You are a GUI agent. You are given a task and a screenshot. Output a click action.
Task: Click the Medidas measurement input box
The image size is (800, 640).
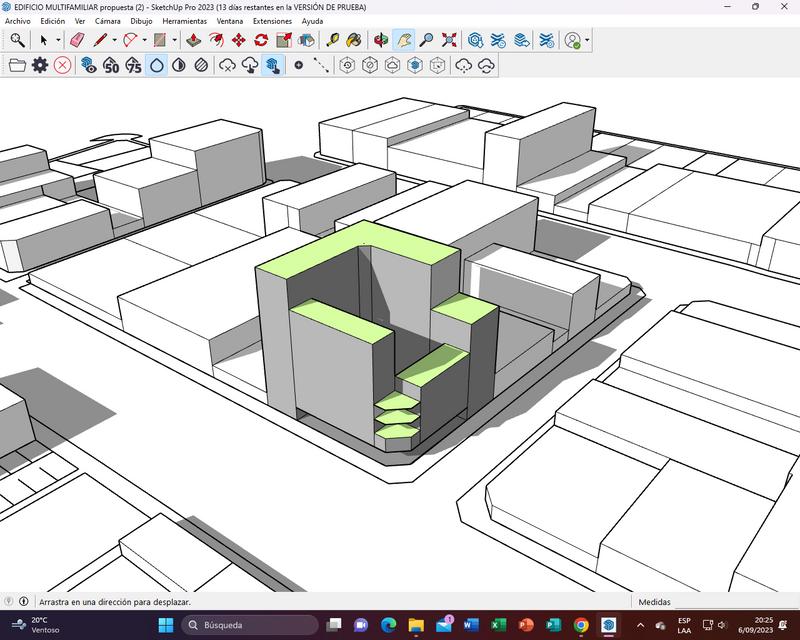tap(735, 602)
